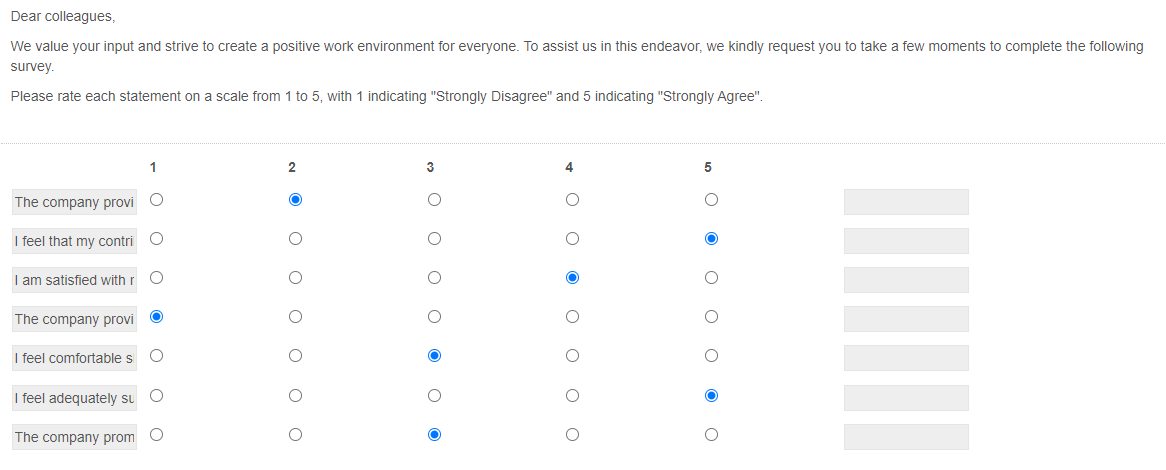1166x470 pixels.
Task: Pick rating 4 for "I feel comfortable" row
Action: [x=572, y=356]
